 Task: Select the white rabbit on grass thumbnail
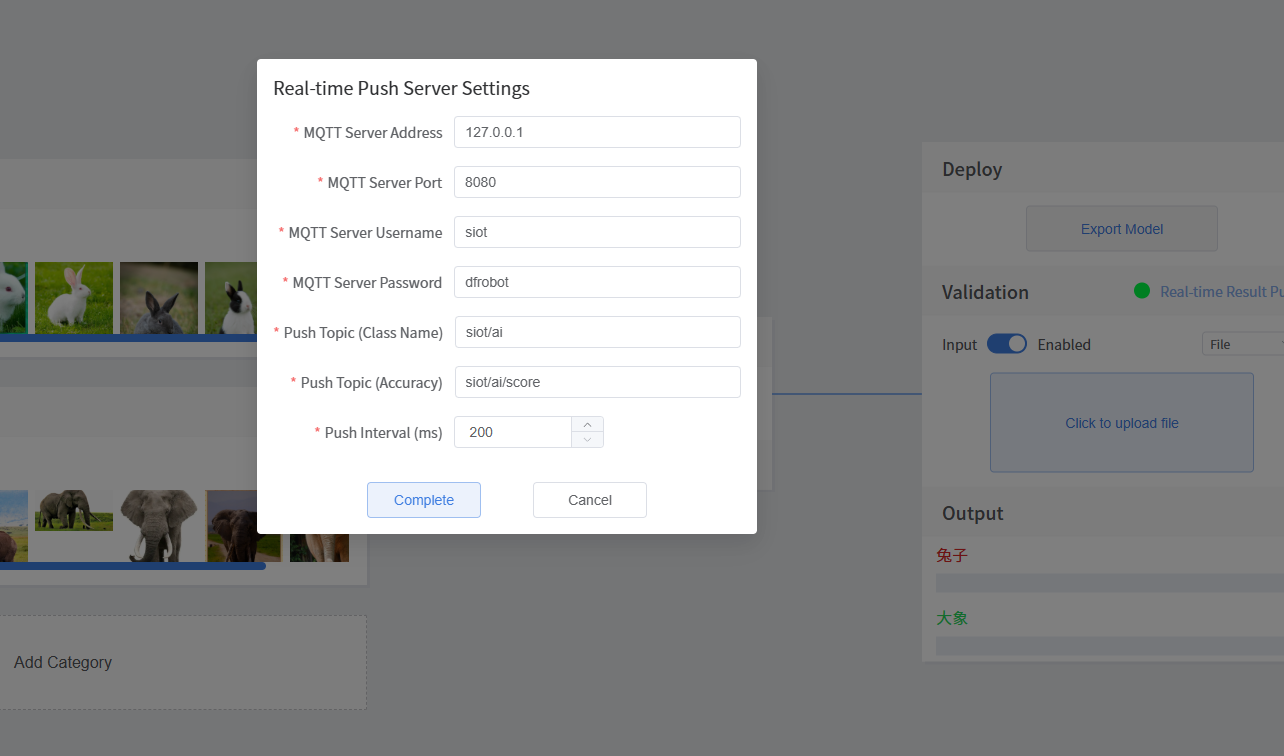click(x=74, y=297)
